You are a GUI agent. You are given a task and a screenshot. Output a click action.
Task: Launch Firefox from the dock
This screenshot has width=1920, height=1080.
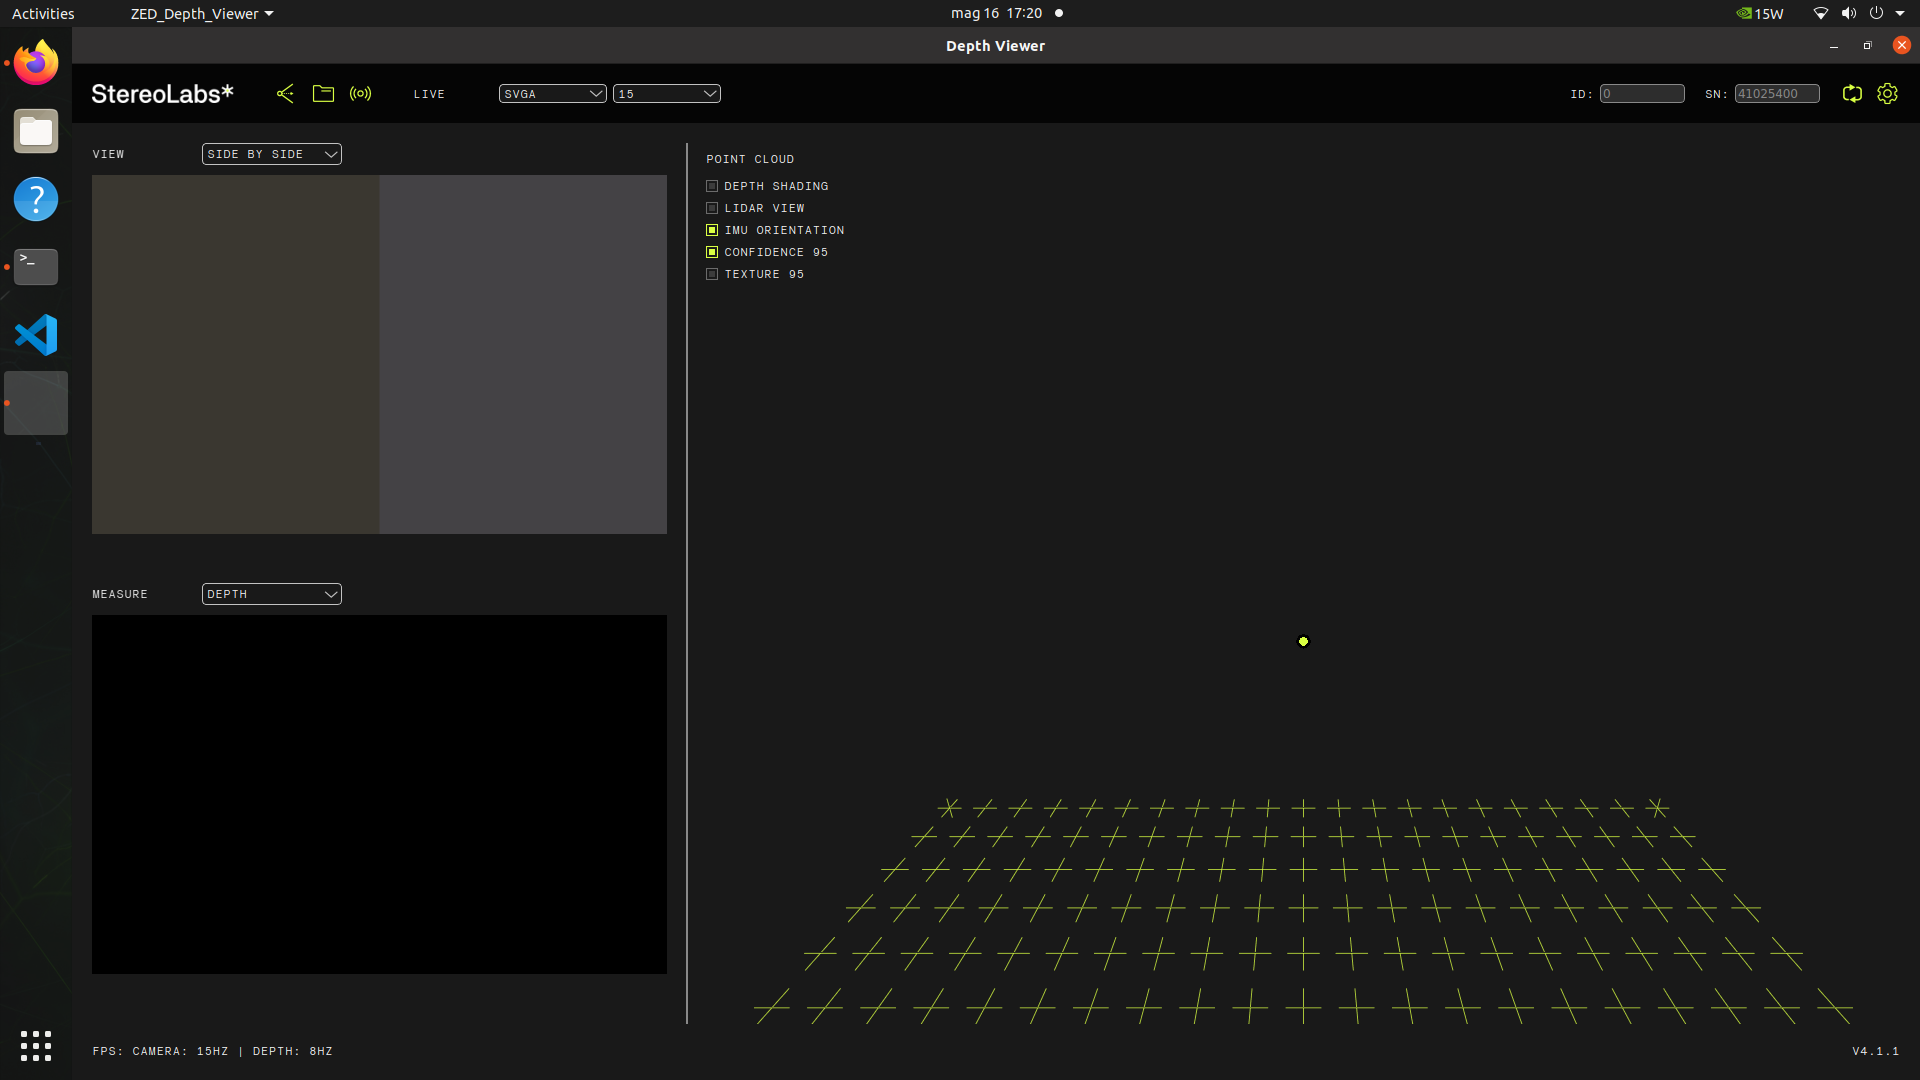point(35,62)
